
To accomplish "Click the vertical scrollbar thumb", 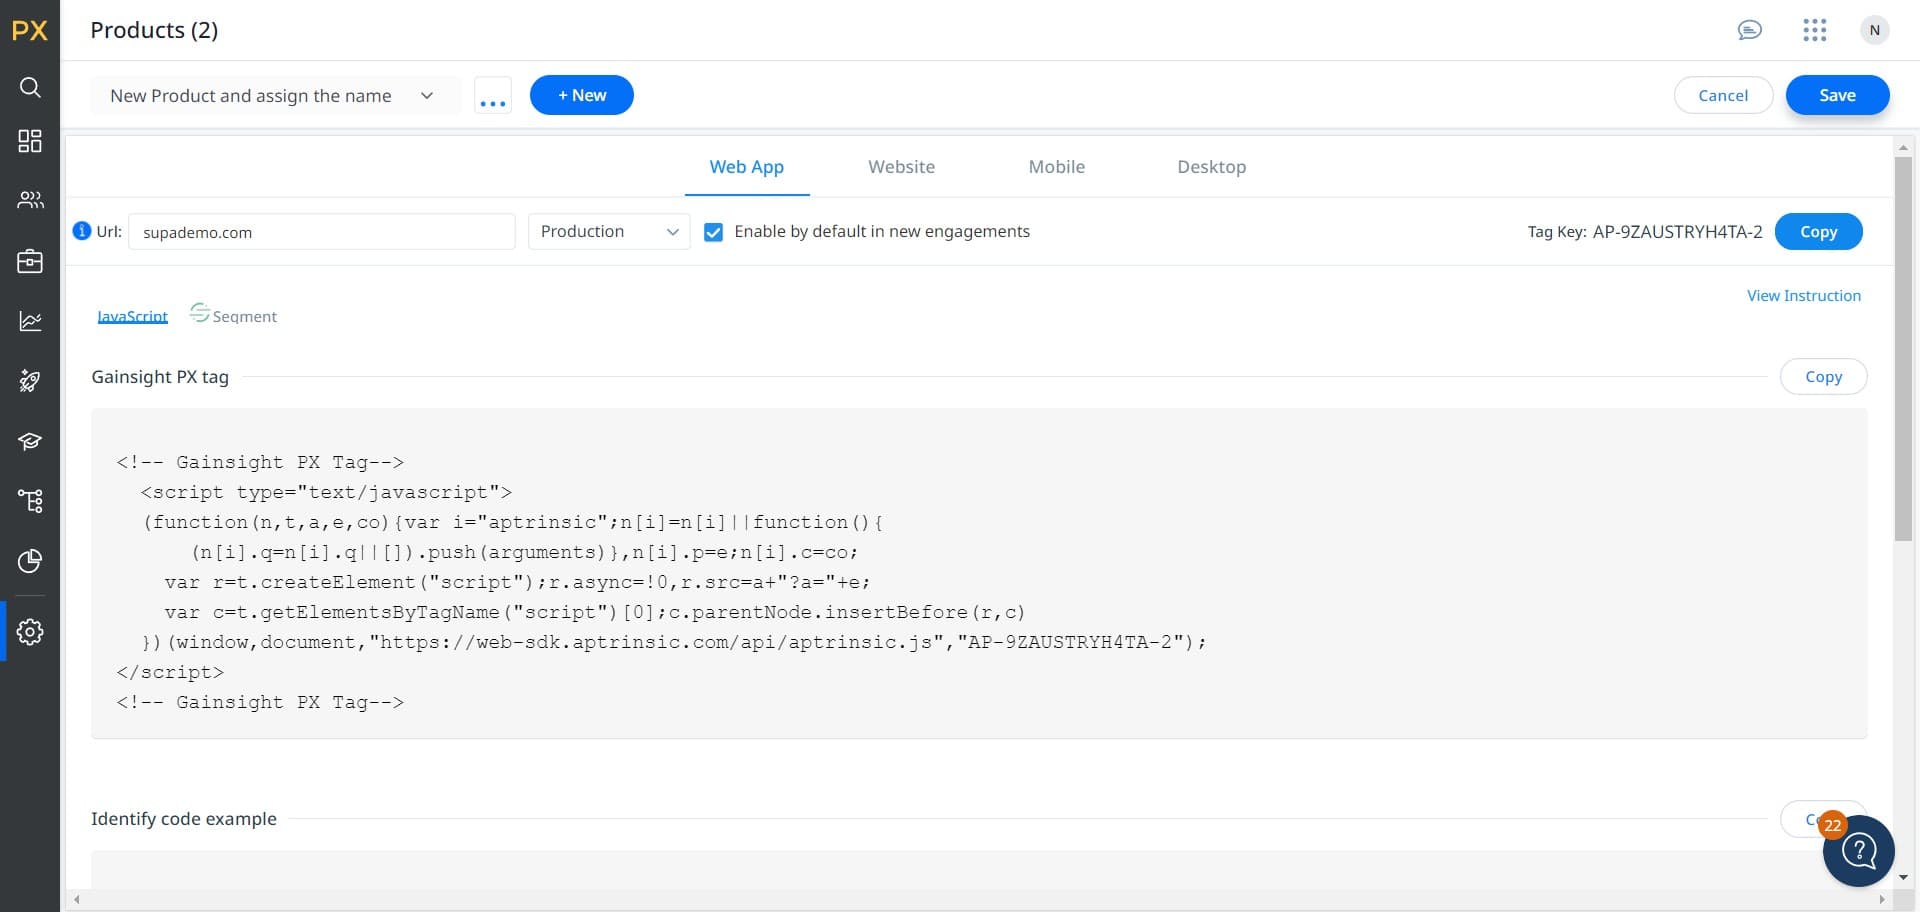I will click(x=1902, y=350).
